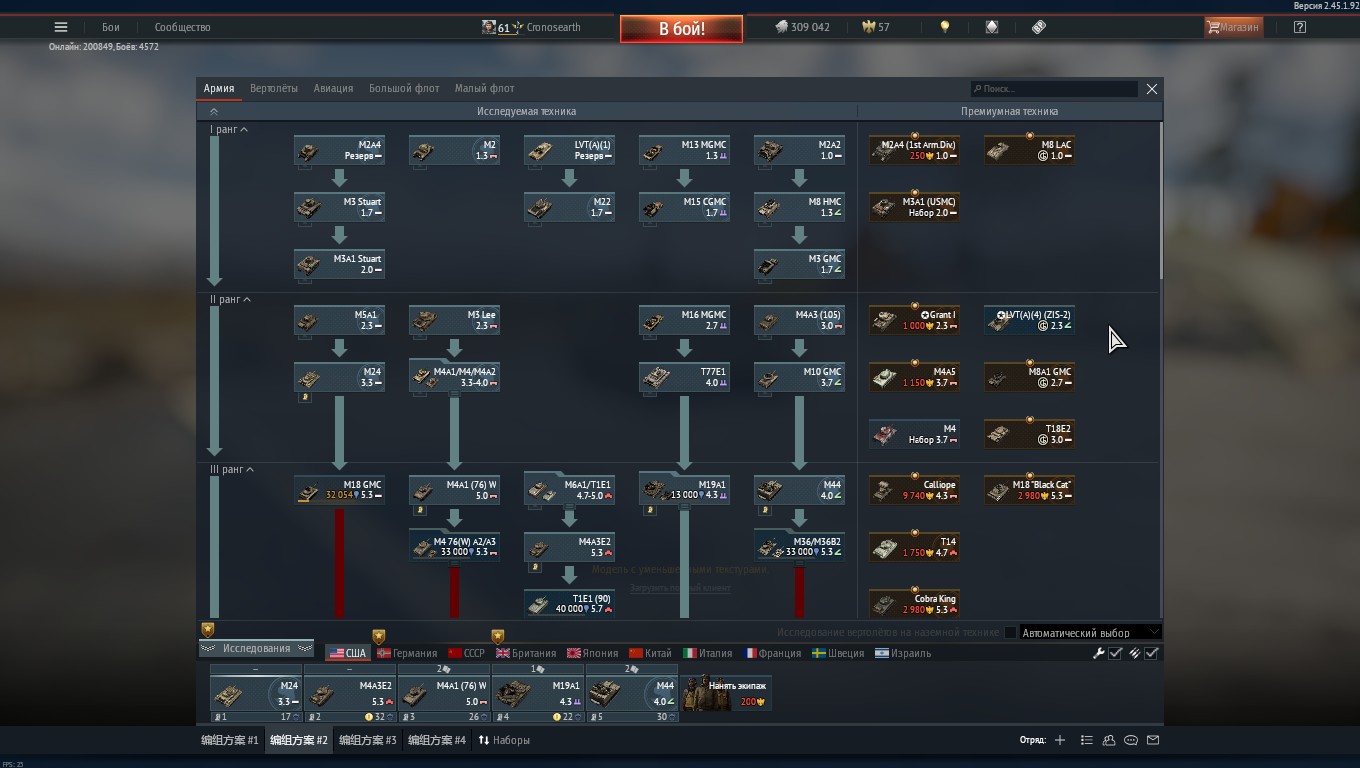Select the Франция nation flag

(x=772, y=653)
